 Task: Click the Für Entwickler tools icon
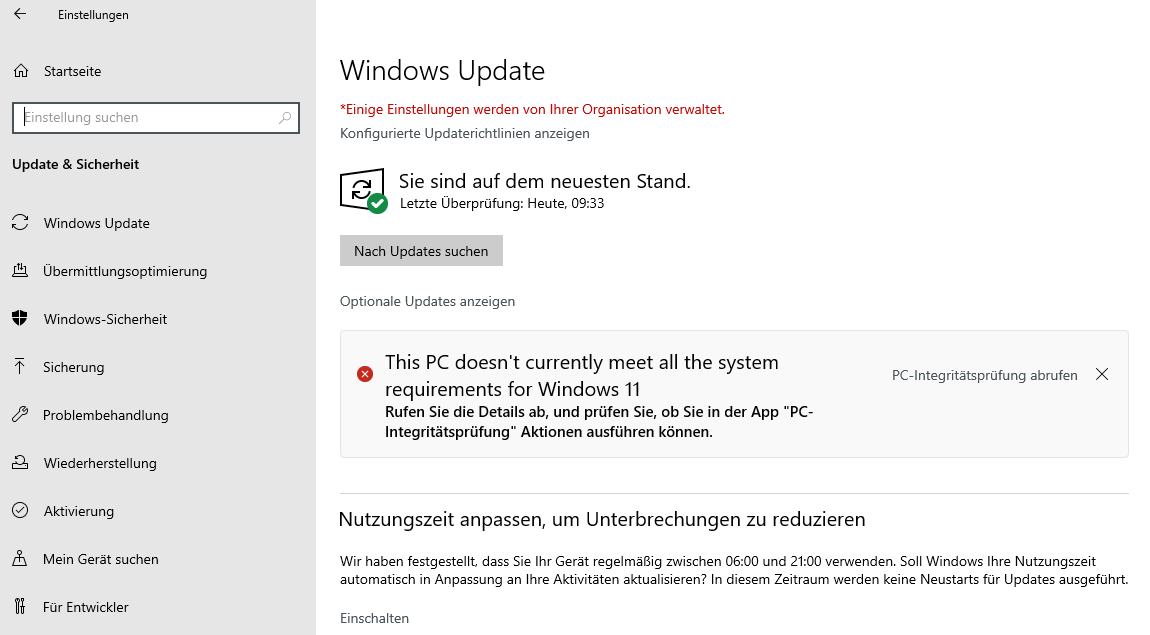[20, 606]
